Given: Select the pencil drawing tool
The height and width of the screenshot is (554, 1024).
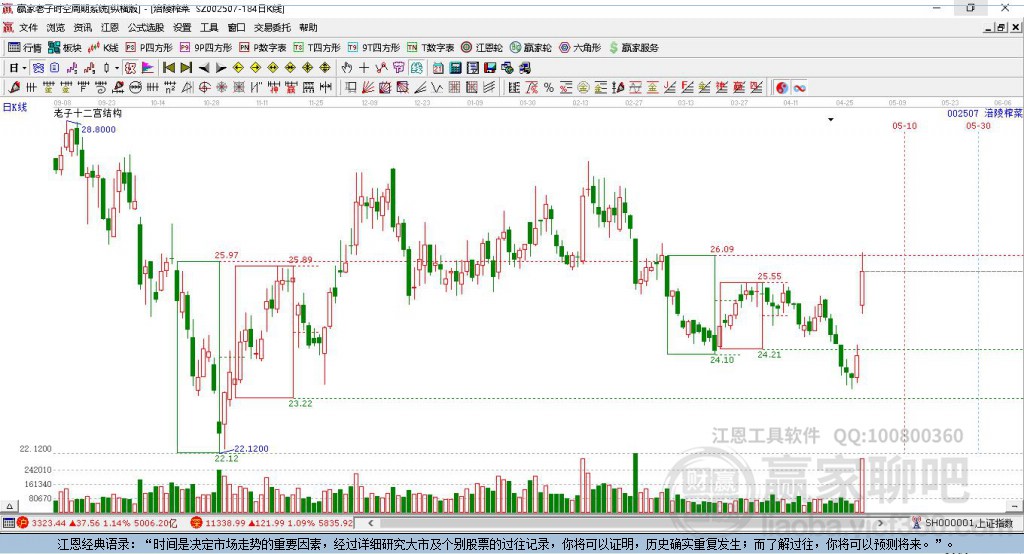Looking at the screenshot, I should tap(14, 88).
